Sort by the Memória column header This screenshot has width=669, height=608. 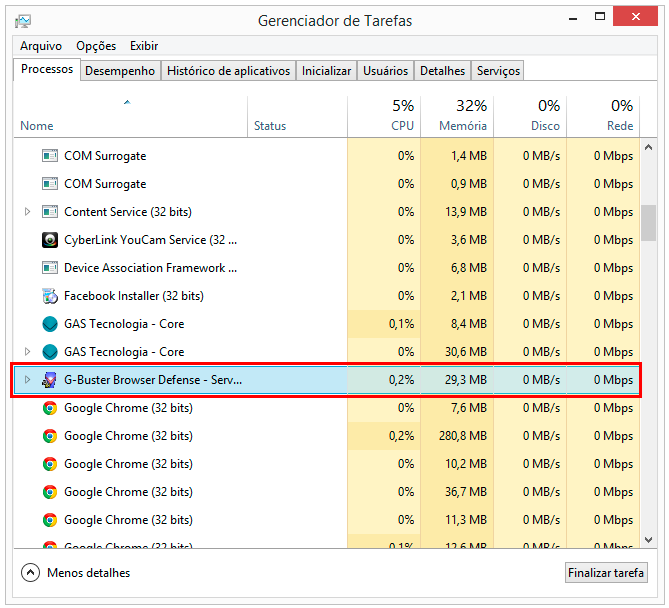tap(457, 116)
